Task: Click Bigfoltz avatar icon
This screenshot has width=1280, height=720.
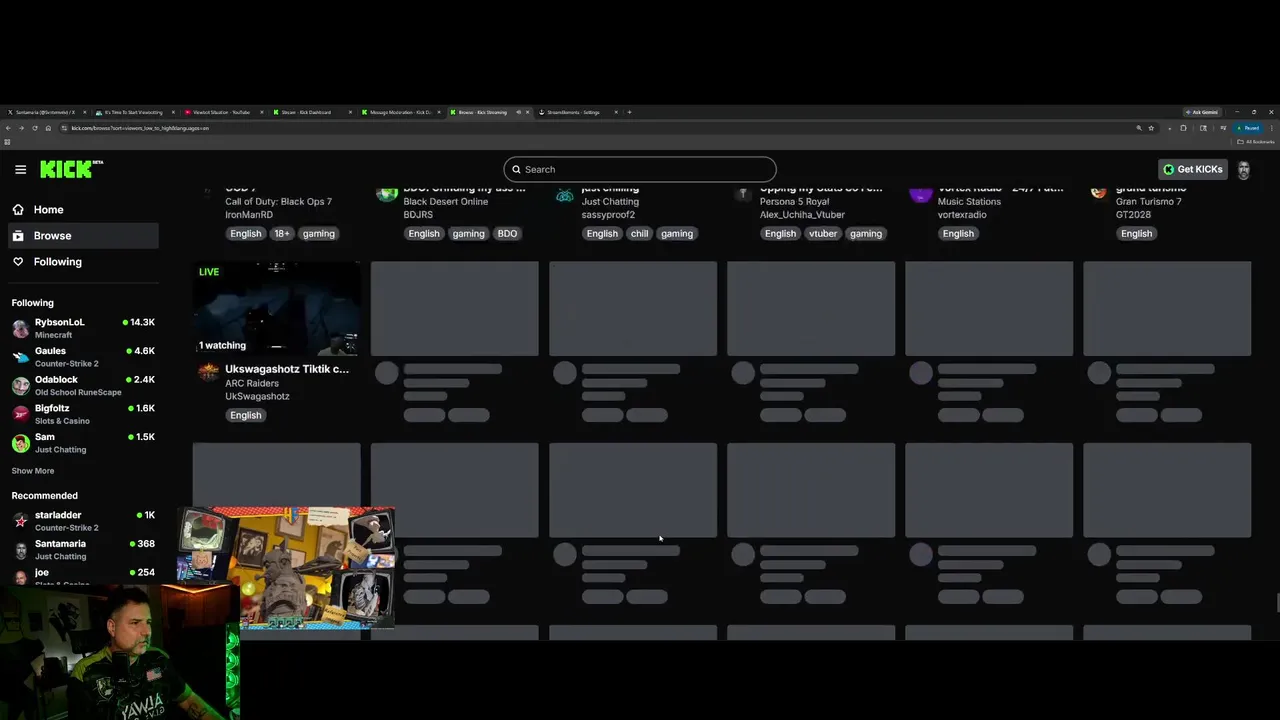Action: coord(20,414)
